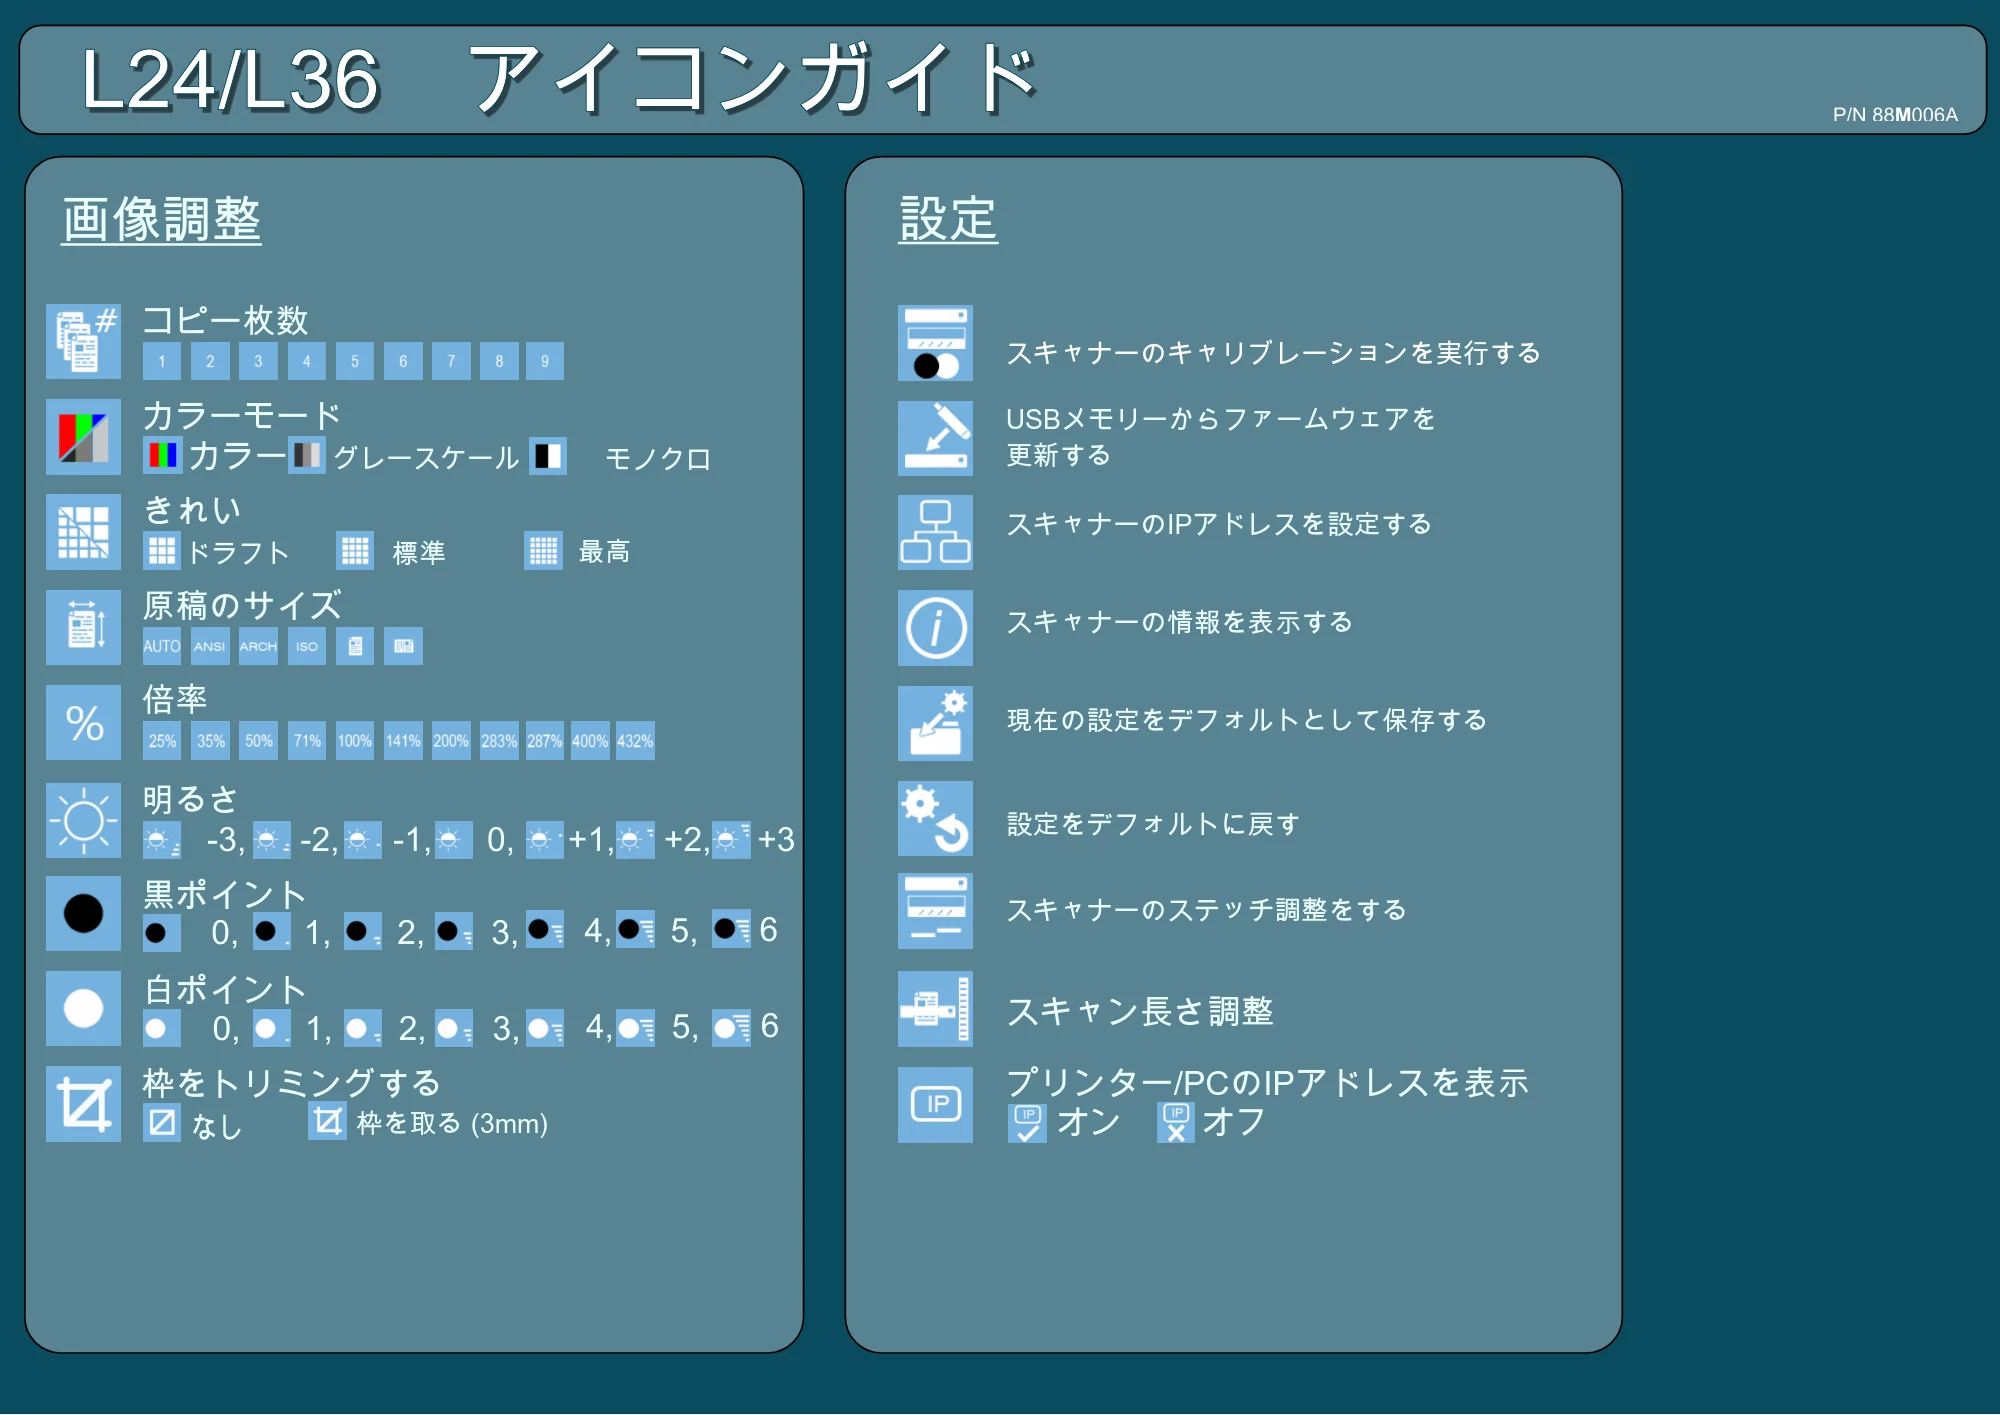Select the grayscale (グレースケール) mode icon
Image resolution: width=2000 pixels, height=1415 pixels.
tap(307, 456)
